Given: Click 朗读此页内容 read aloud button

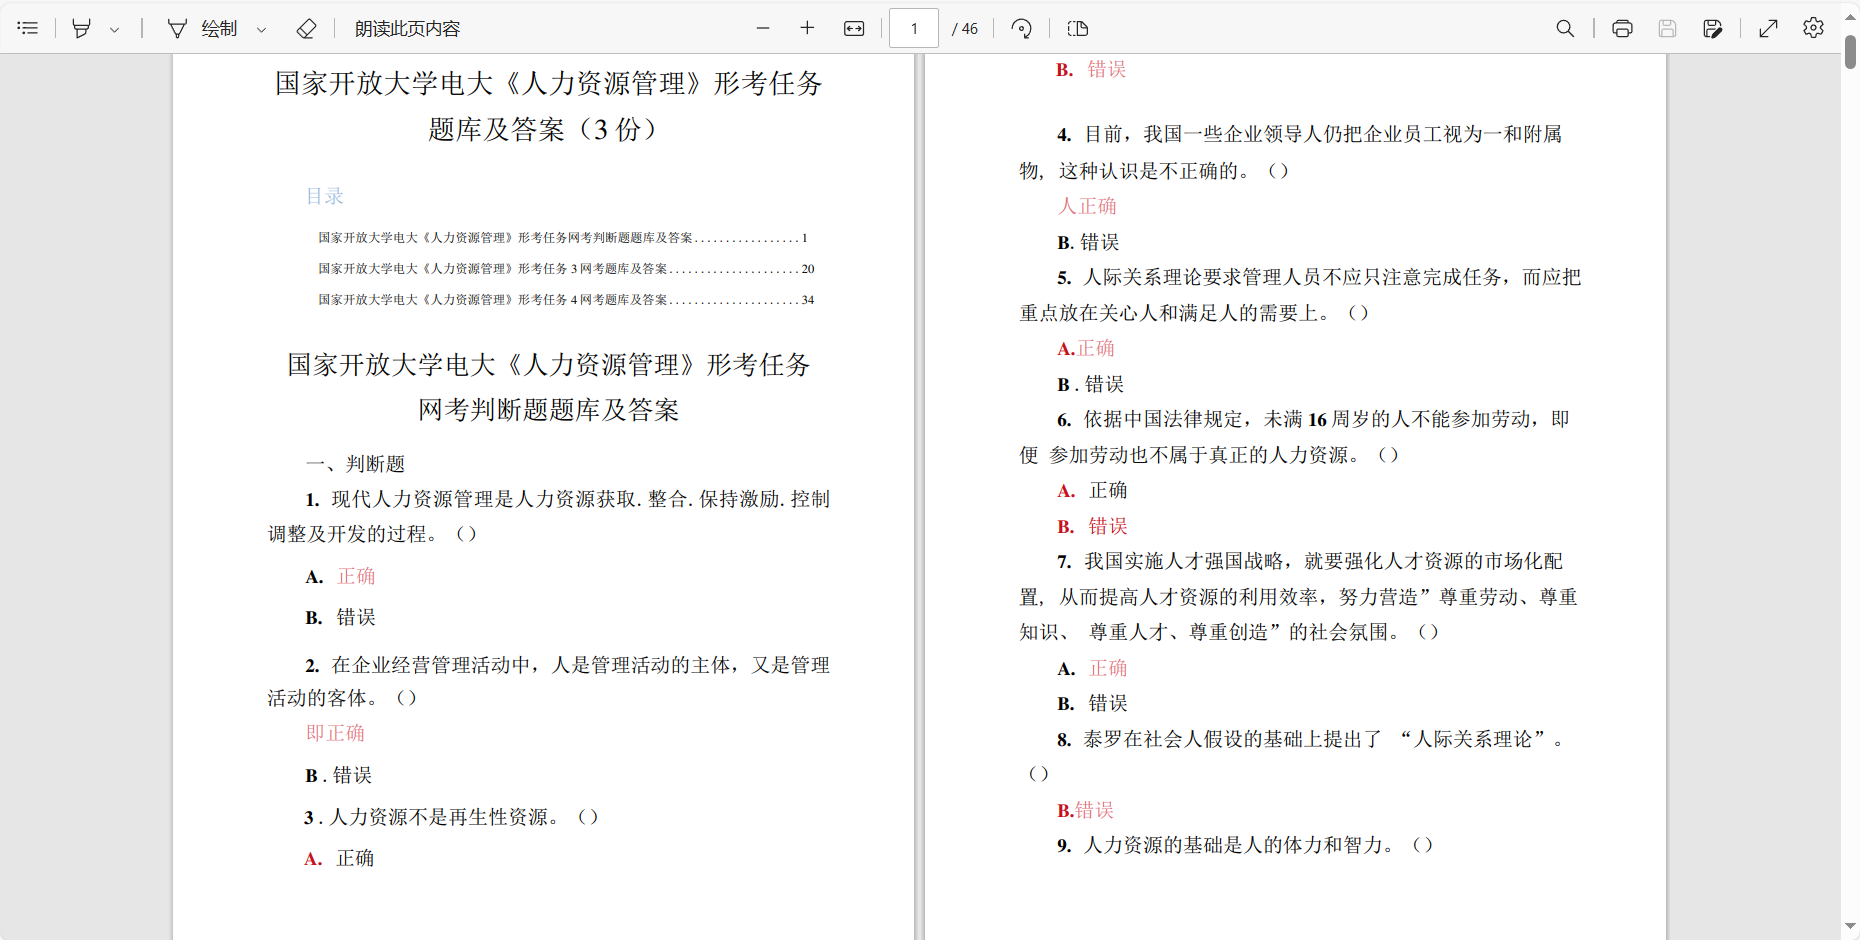Looking at the screenshot, I should 408,28.
